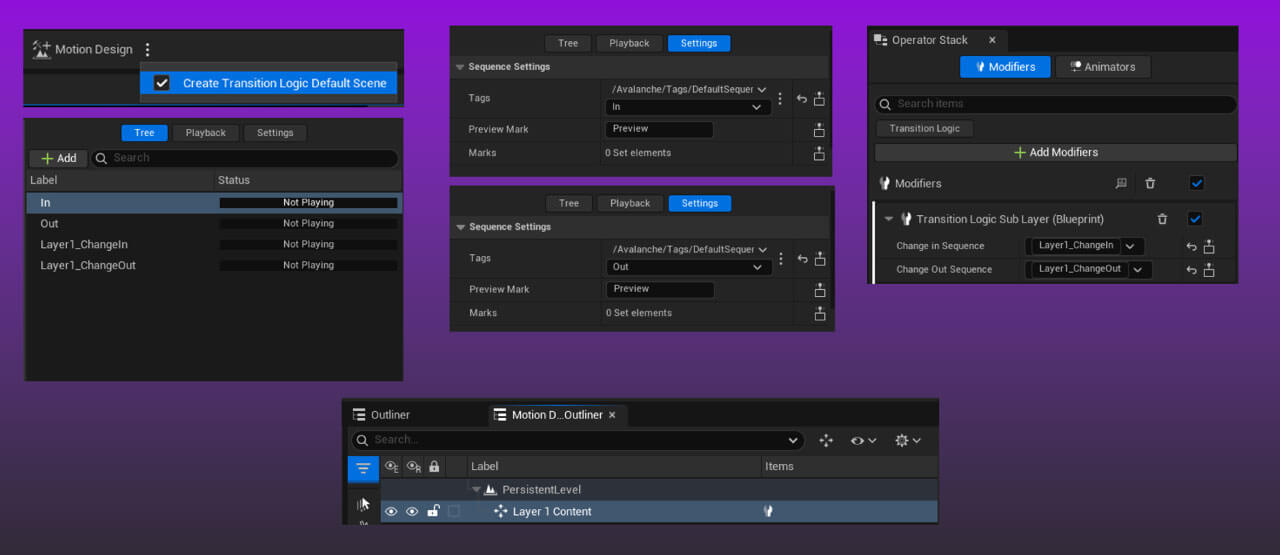Reset Tags to default in the In-tagged settings panel
Viewport: 1280px width, 555px height.
click(x=802, y=99)
